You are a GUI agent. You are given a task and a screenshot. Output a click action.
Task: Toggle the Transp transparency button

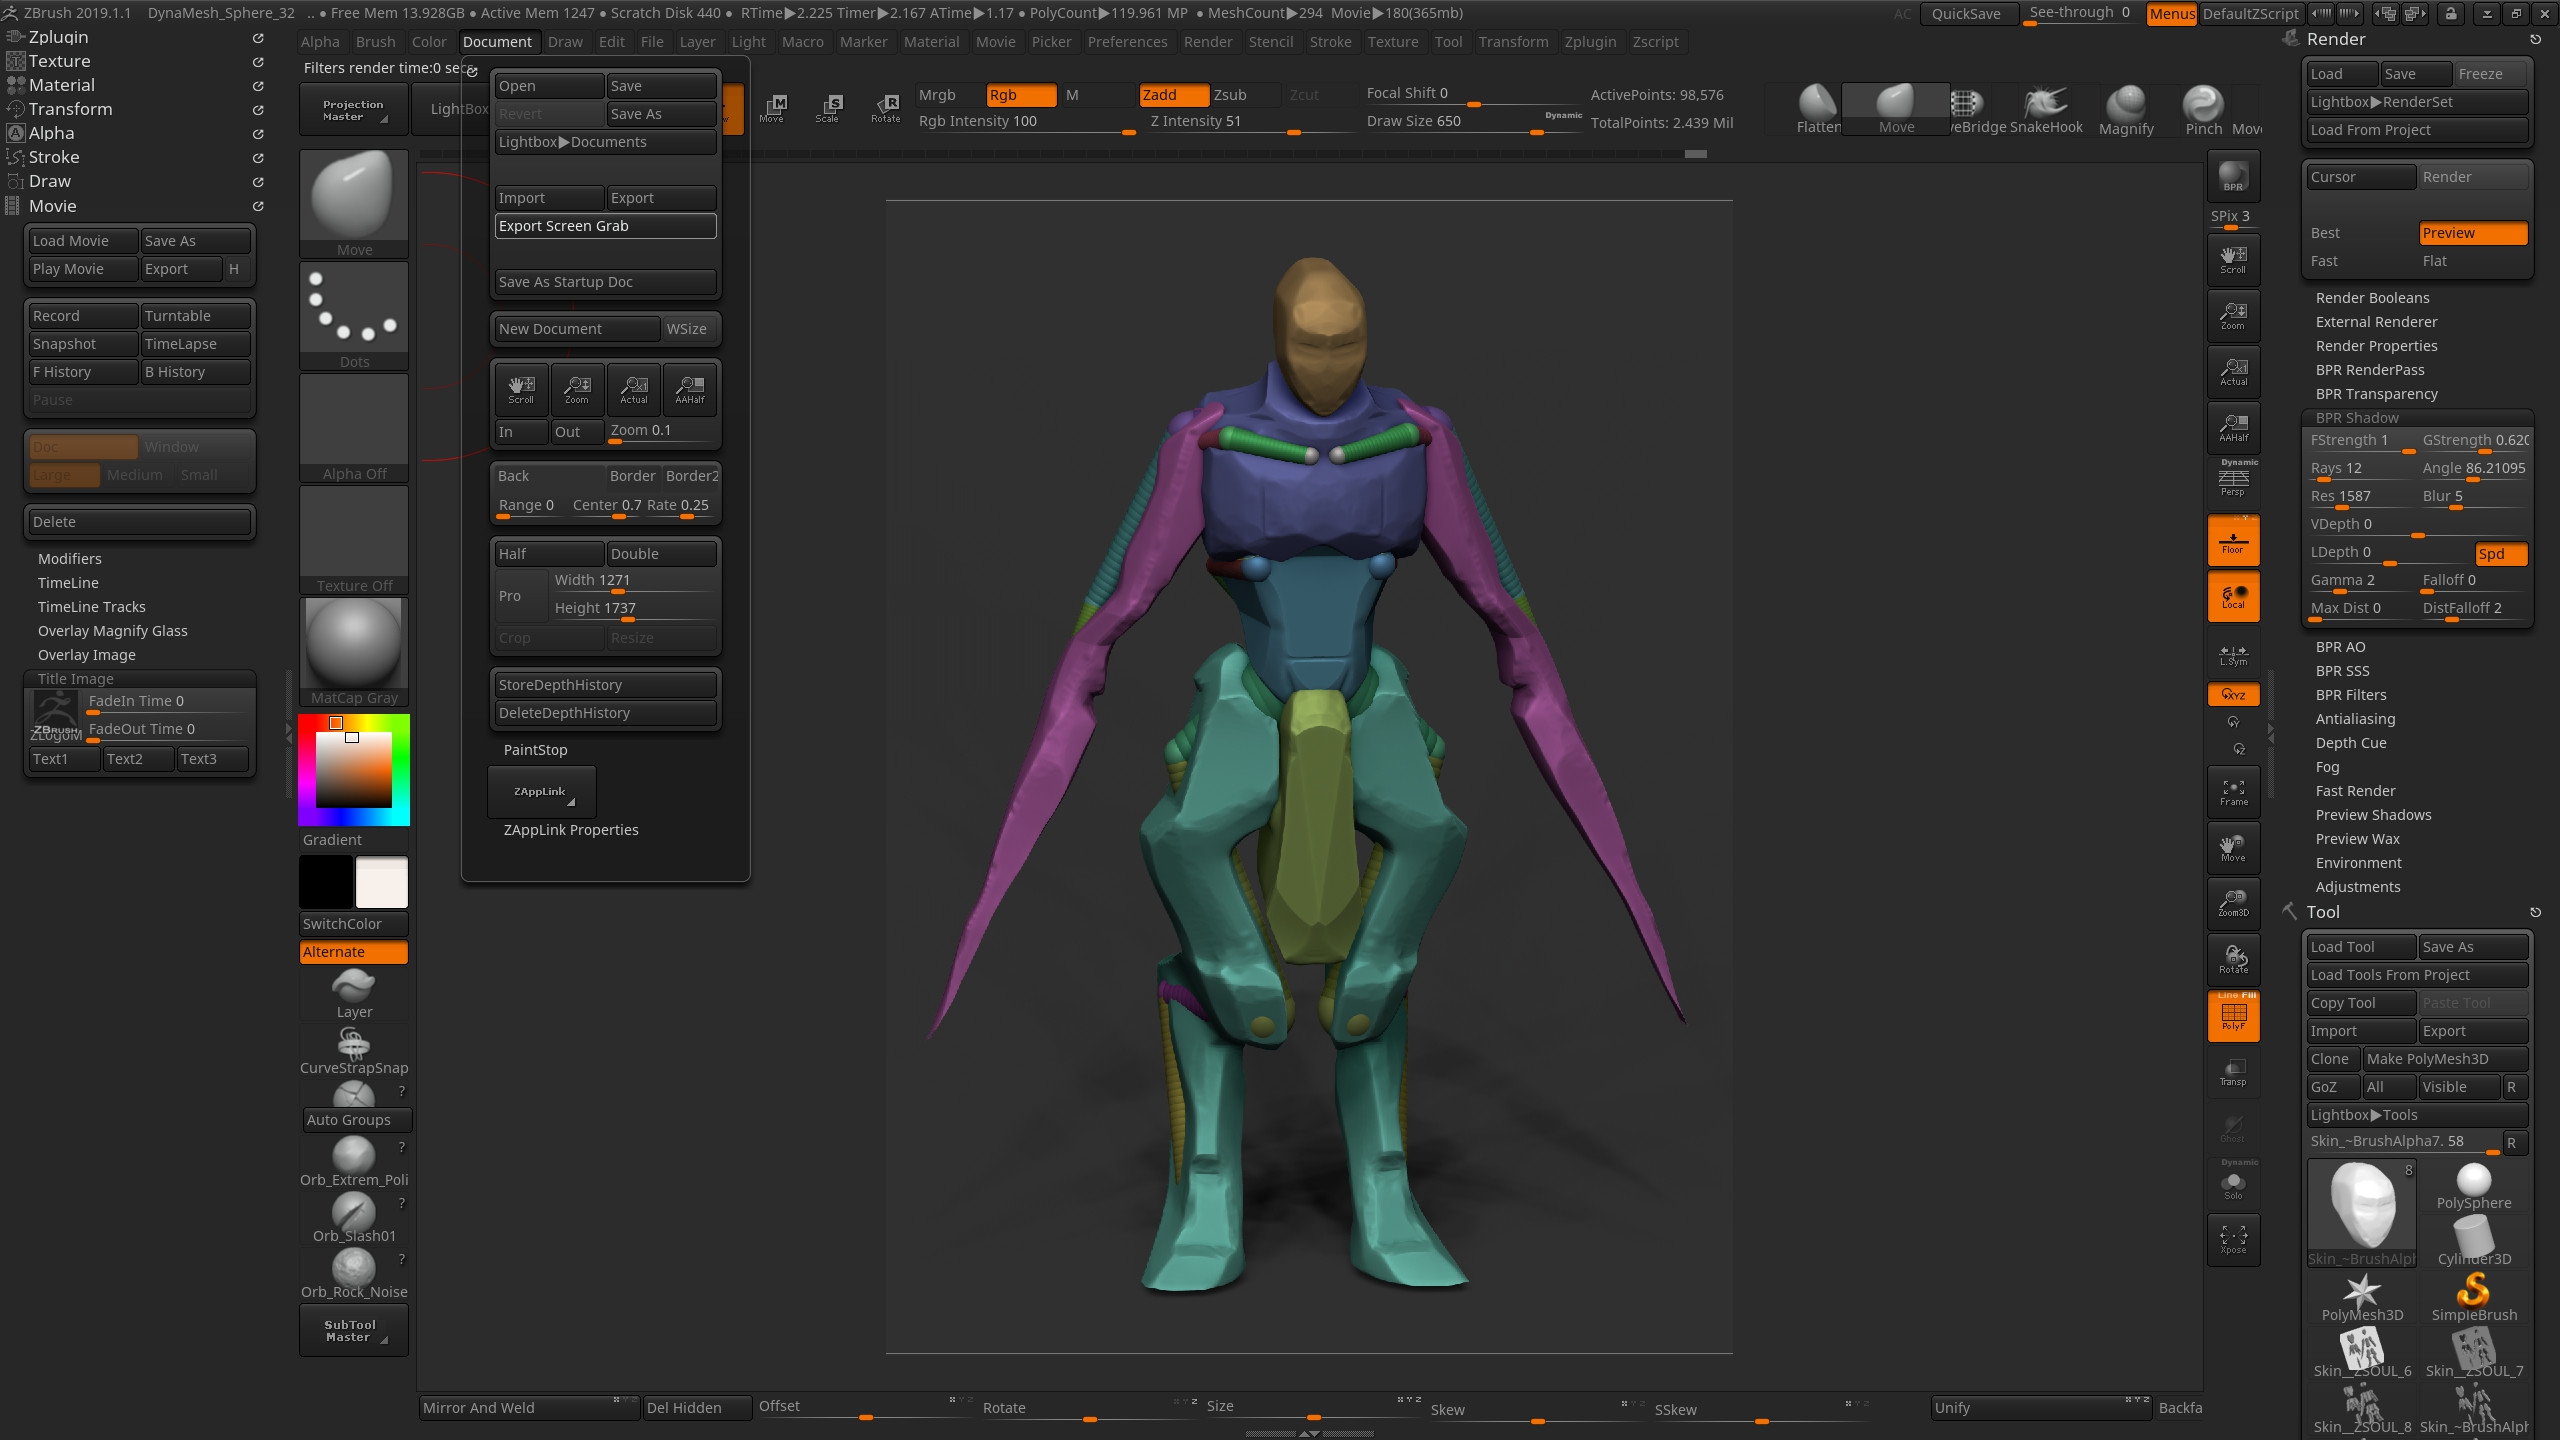pyautogui.click(x=2233, y=1071)
